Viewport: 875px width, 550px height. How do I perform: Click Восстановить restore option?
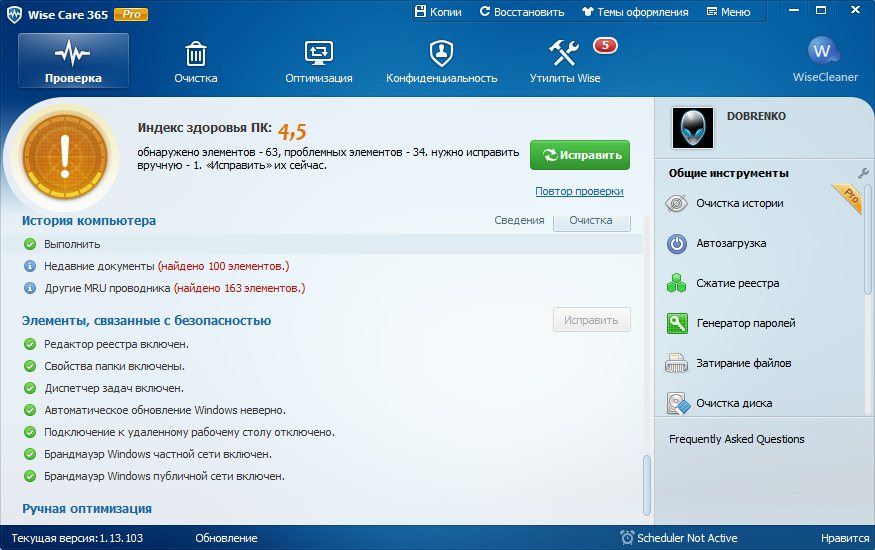point(522,12)
